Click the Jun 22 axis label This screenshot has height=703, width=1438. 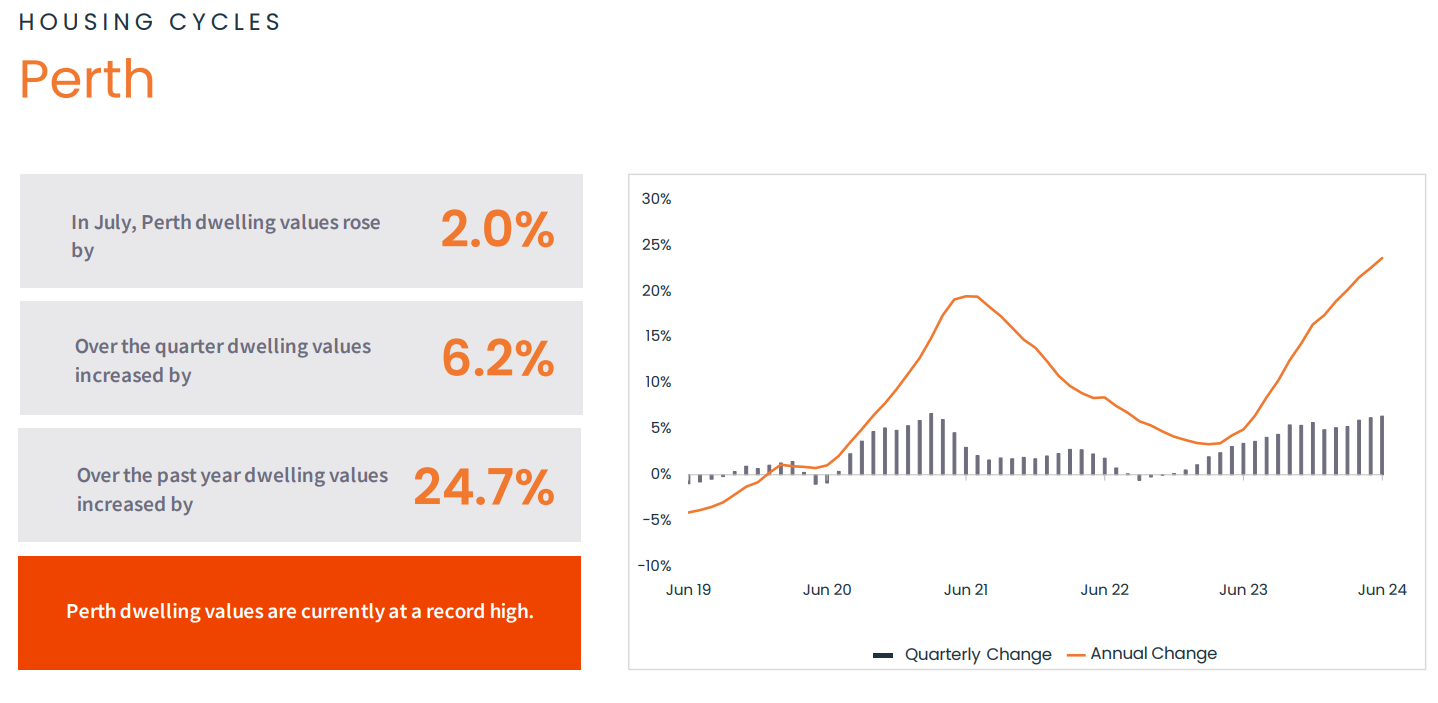point(1105,590)
